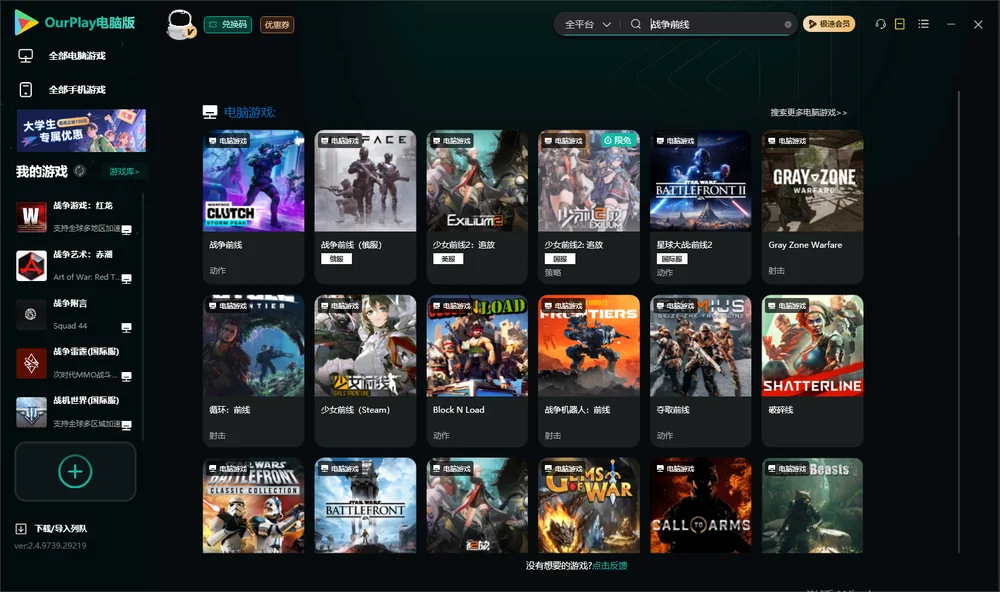The height and width of the screenshot is (592, 1000).
Task: Select the 美服 server tag
Action: click(x=448, y=259)
